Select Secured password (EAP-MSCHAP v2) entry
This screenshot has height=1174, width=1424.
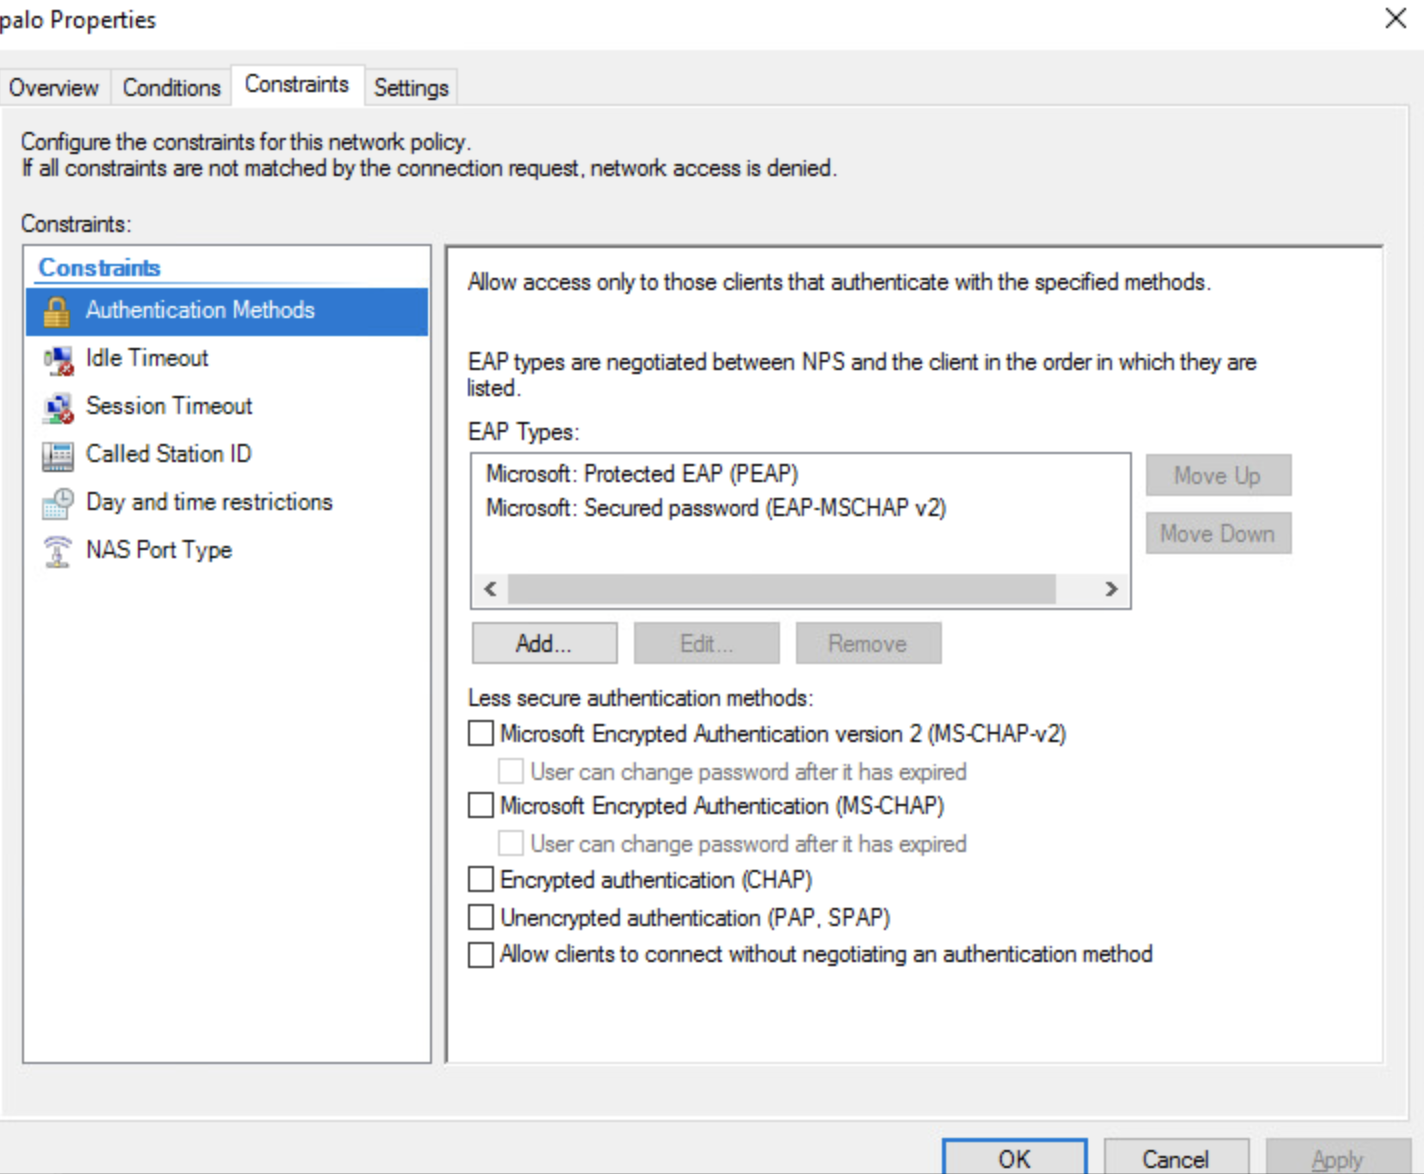pyautogui.click(x=716, y=508)
